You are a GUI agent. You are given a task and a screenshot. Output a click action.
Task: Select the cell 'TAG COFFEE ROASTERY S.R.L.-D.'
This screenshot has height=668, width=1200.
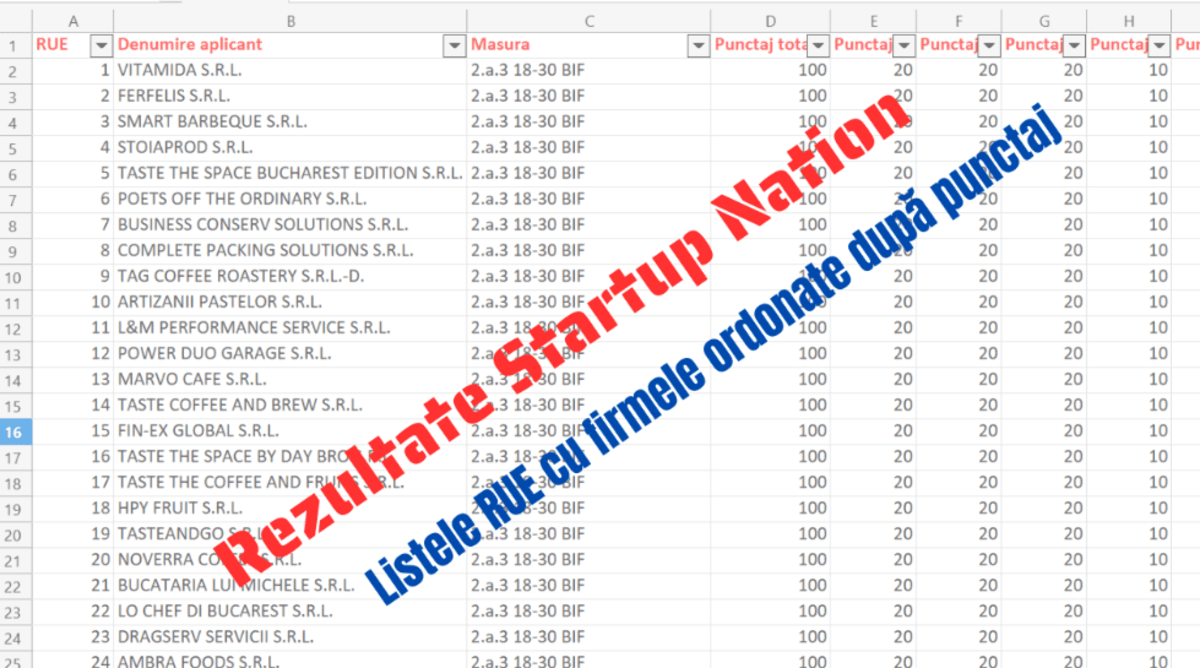291,276
